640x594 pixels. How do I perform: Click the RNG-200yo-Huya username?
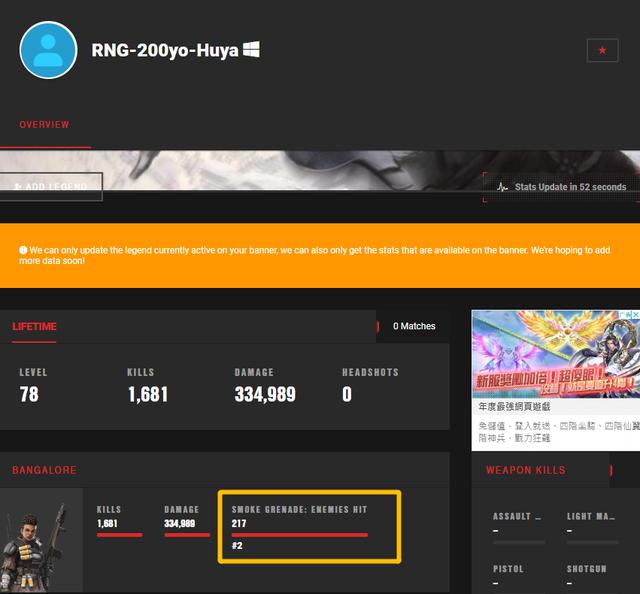click(x=165, y=50)
